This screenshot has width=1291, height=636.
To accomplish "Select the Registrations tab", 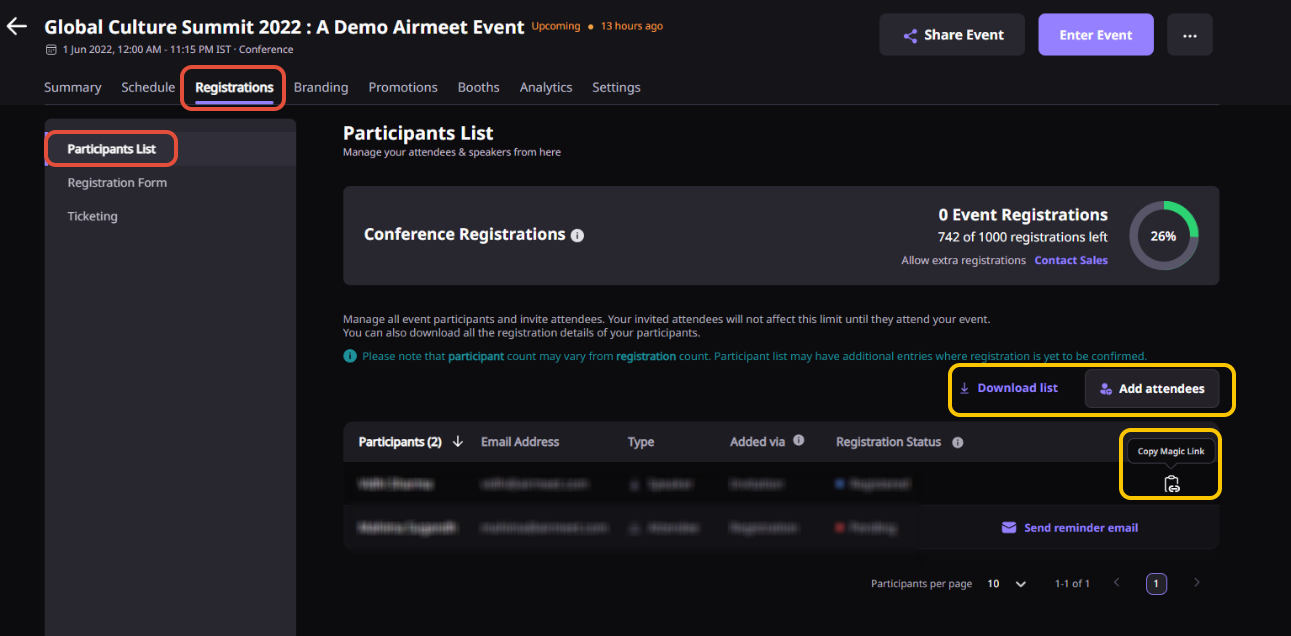I will (x=234, y=87).
